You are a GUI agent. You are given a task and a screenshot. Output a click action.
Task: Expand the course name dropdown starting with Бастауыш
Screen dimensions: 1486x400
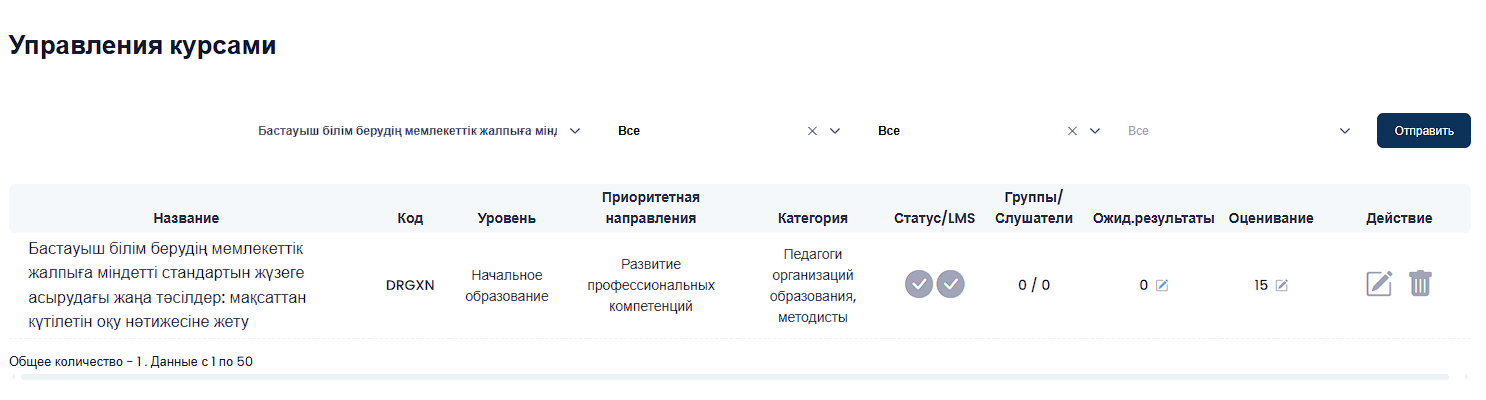coord(575,131)
